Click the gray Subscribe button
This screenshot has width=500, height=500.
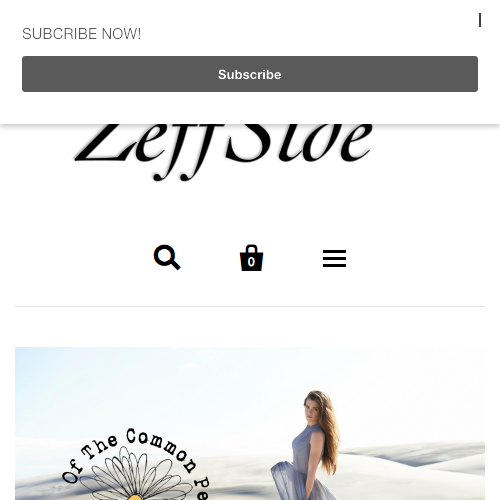(x=250, y=74)
